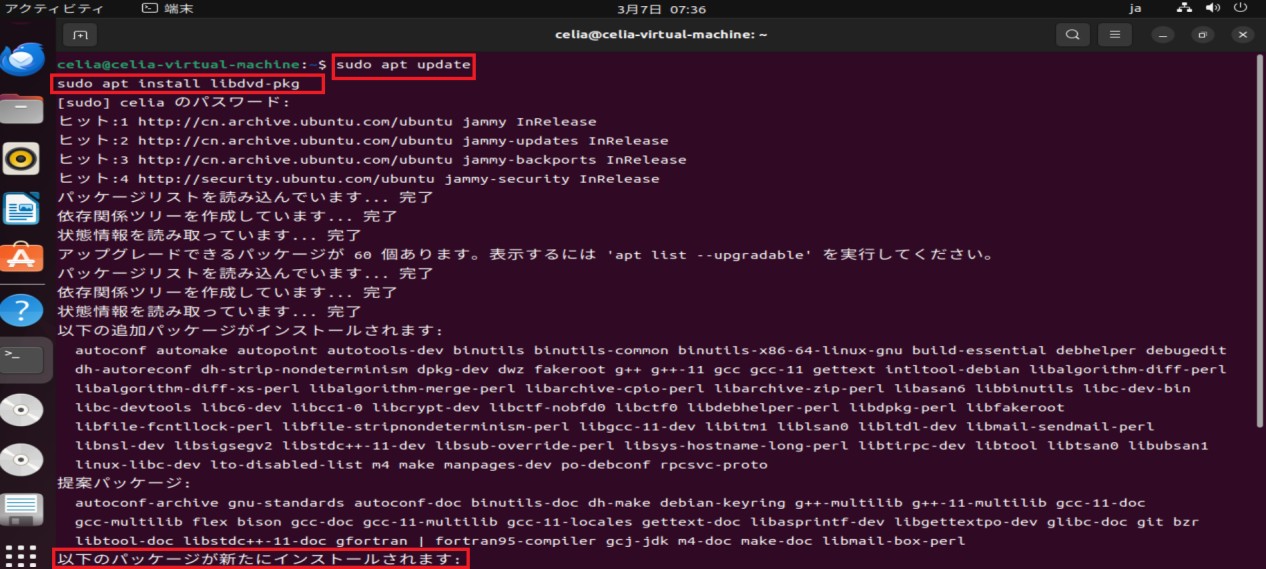Click the ヒット:4 jammy-security InRelease line
1266x569 pixels.
358,178
